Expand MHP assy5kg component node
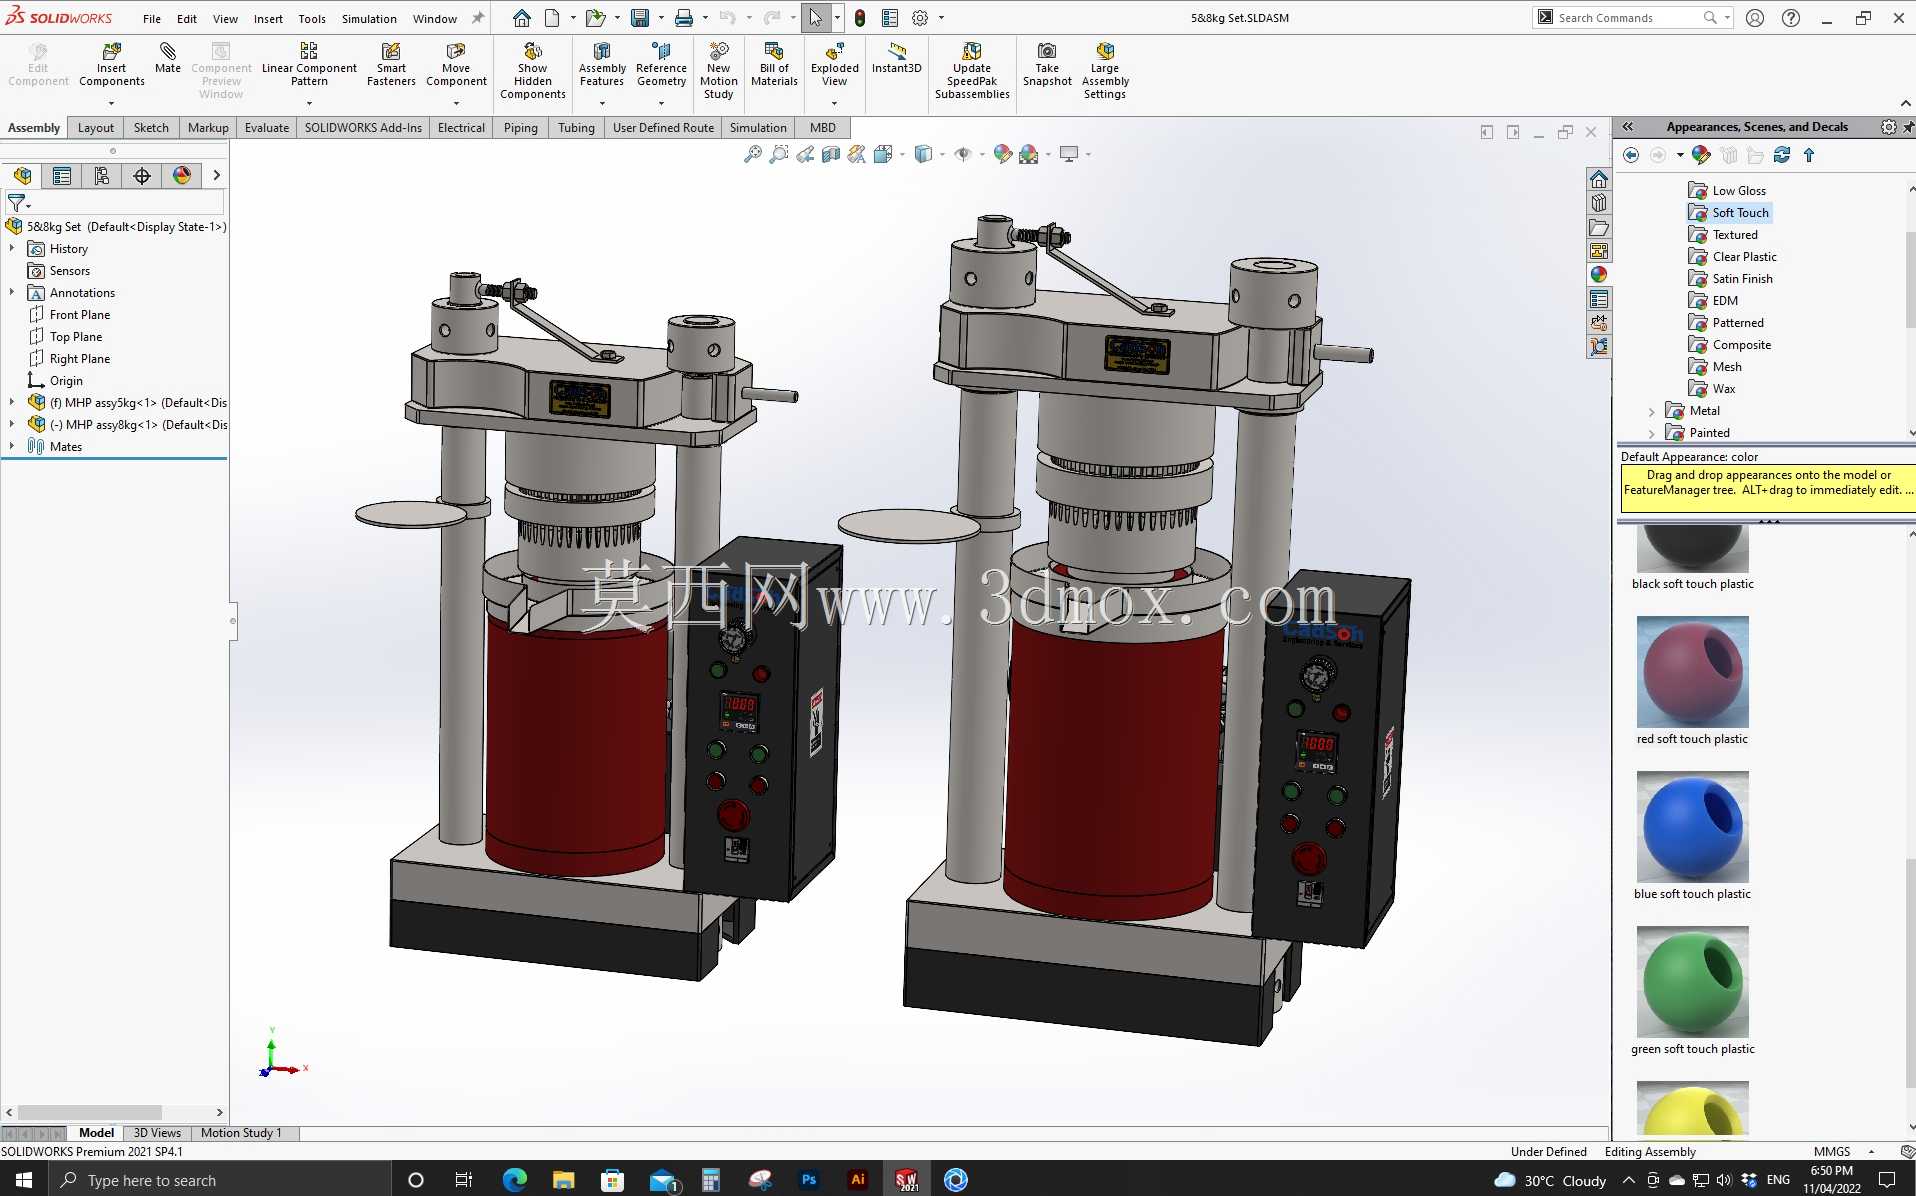 coord(12,403)
